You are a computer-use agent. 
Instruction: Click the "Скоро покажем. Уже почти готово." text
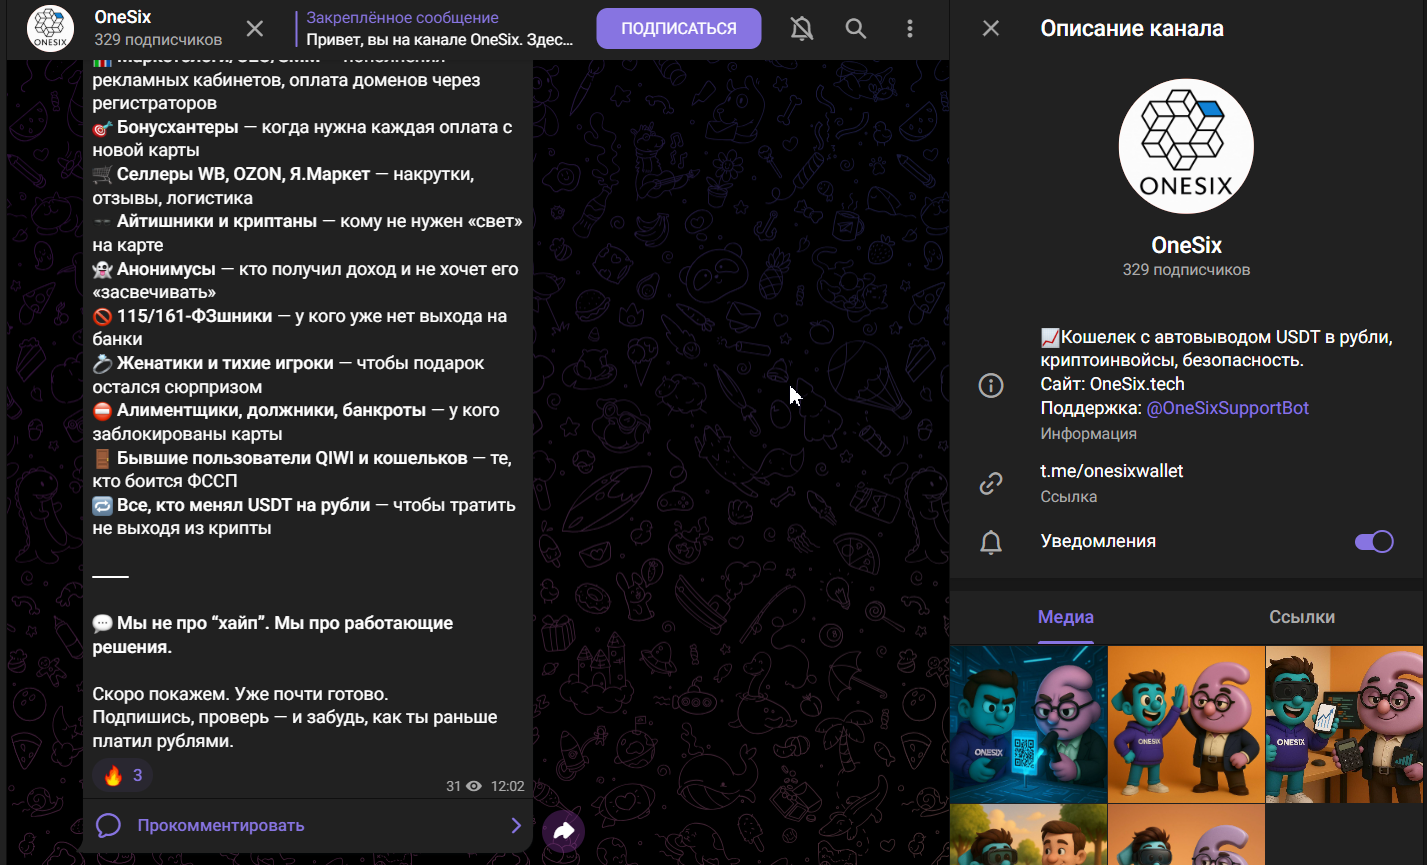[x=240, y=693]
